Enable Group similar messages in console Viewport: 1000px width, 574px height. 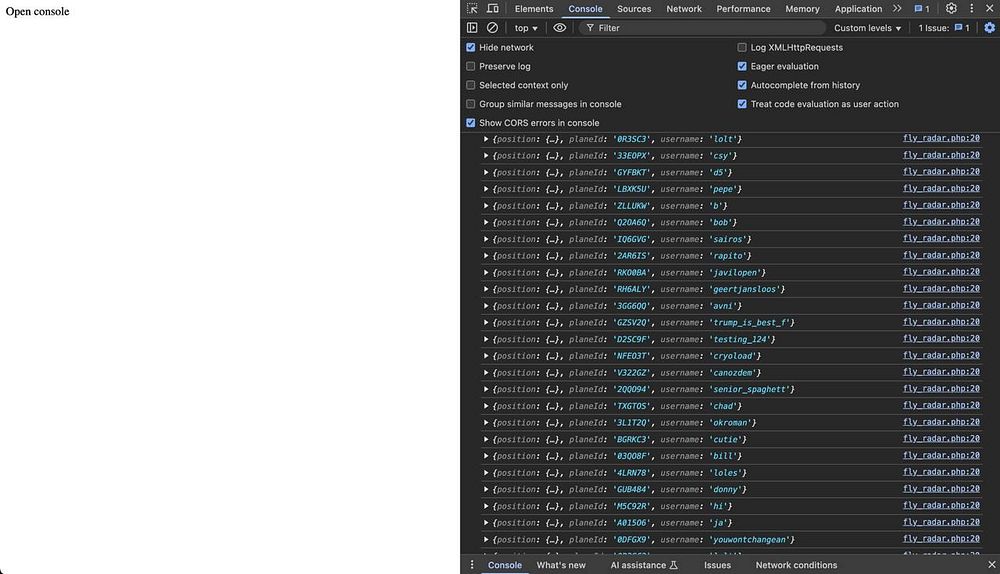click(471, 104)
